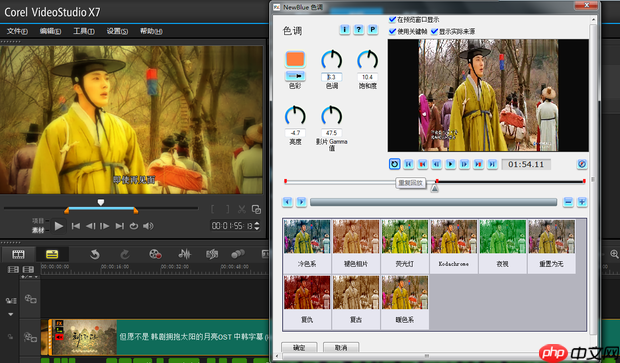Open the 文件 File menu
The width and height of the screenshot is (620, 363).
[x=17, y=31]
